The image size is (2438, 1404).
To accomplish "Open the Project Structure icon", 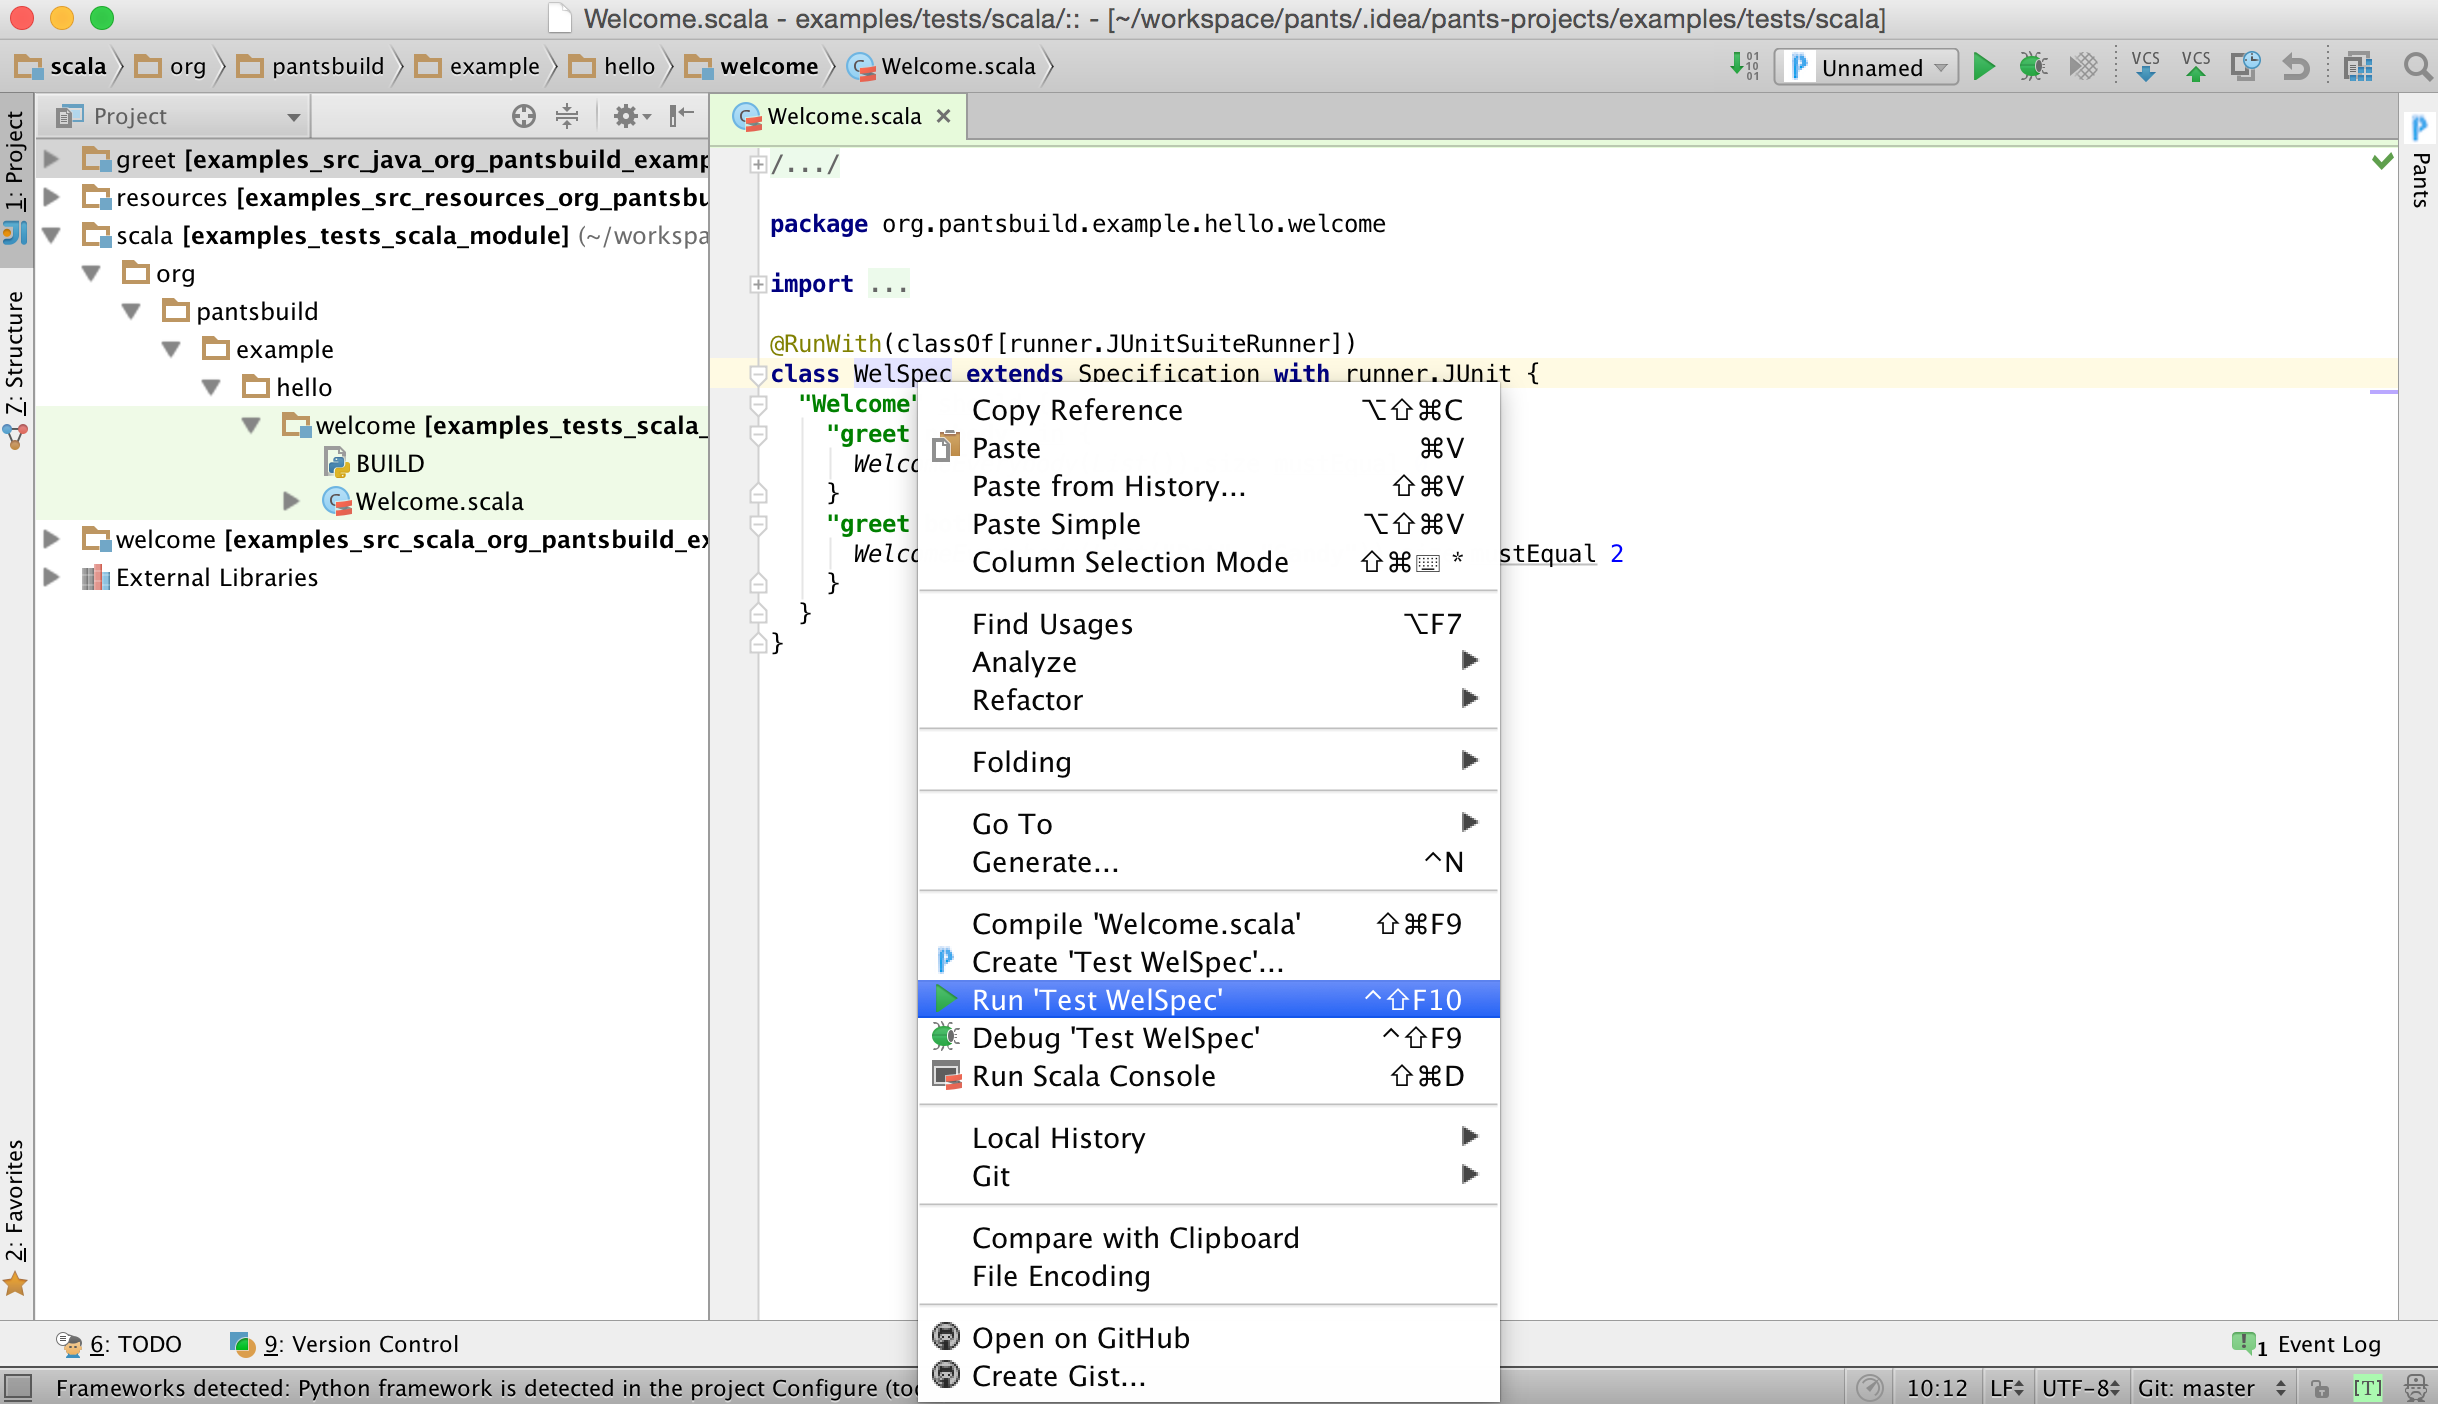I will point(2357,67).
